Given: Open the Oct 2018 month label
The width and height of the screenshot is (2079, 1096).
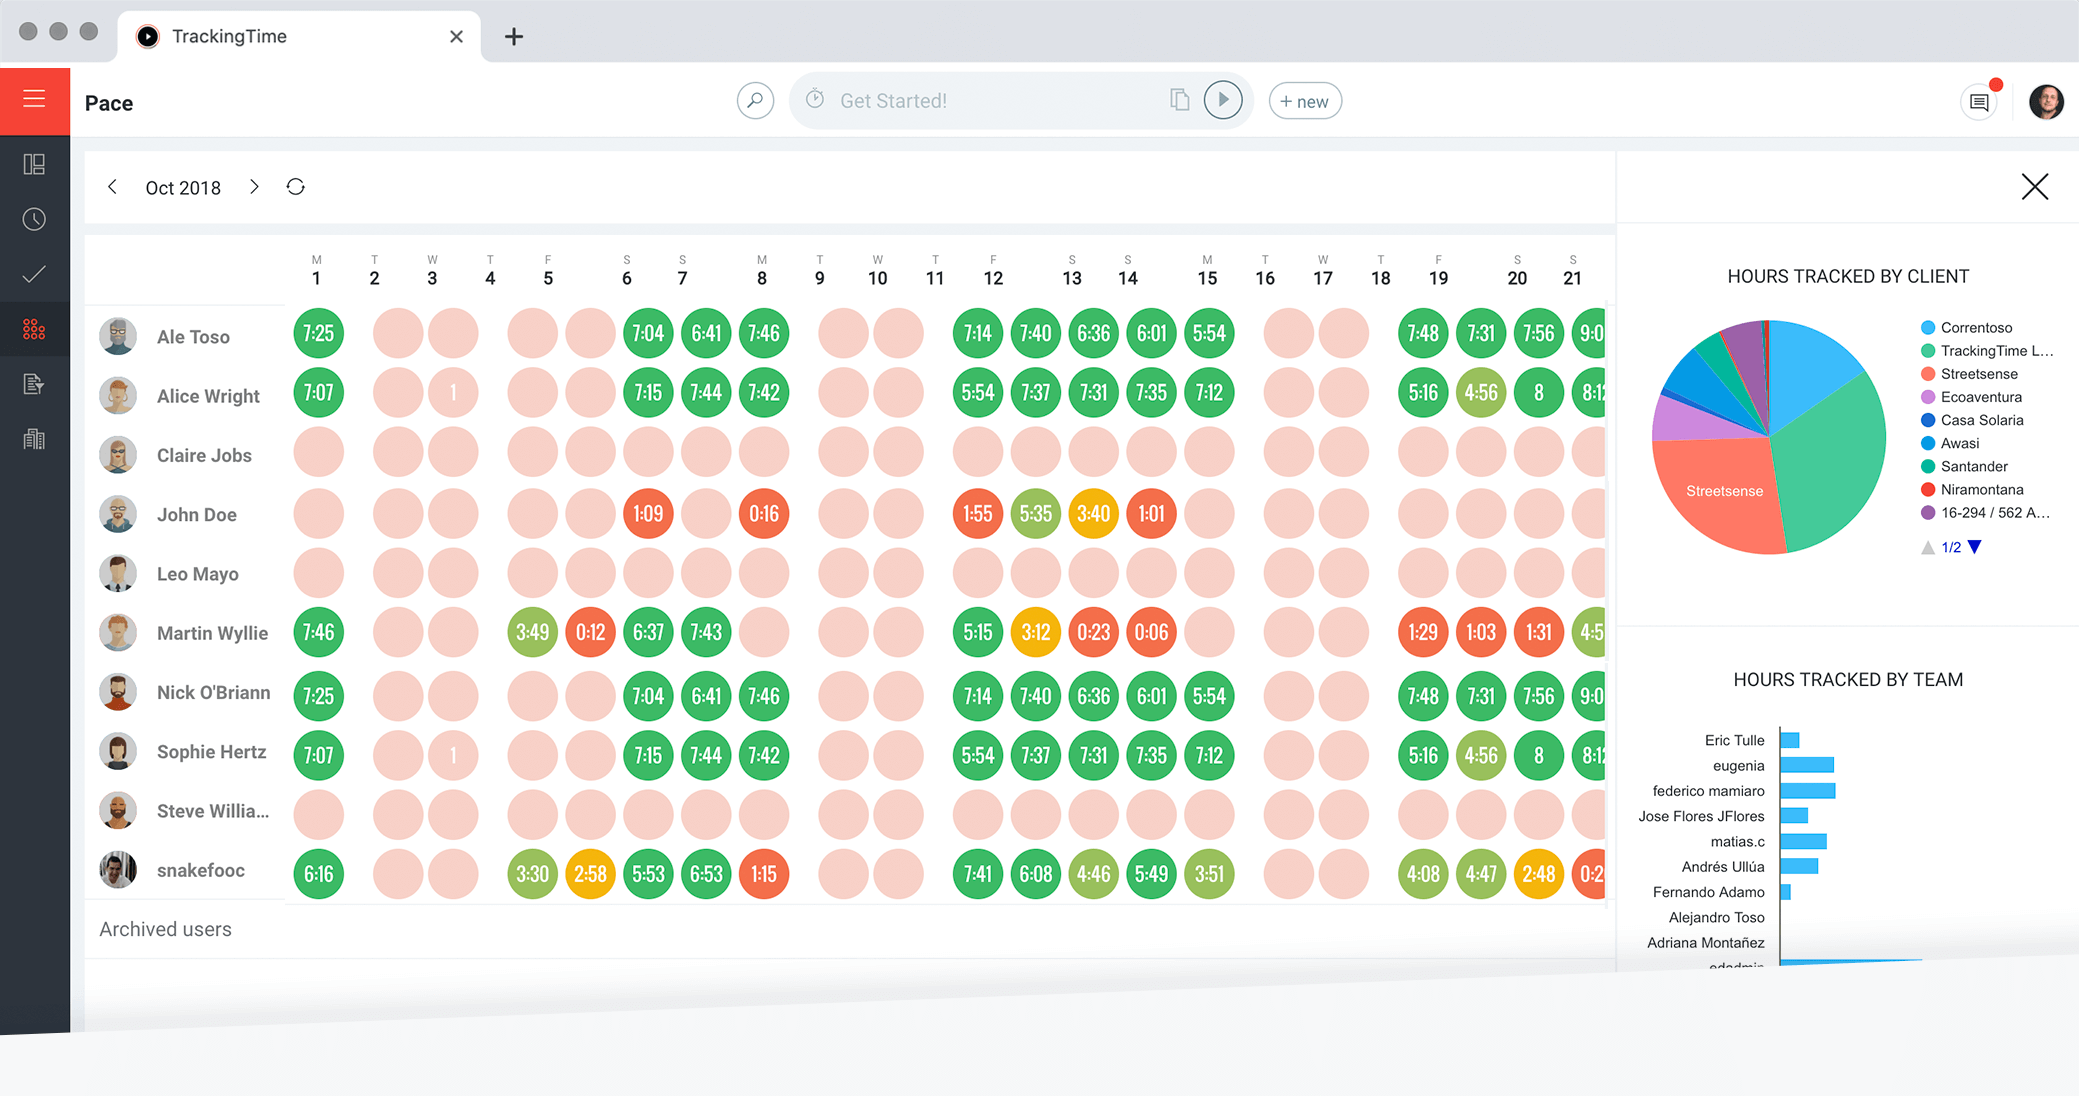Looking at the screenshot, I should (183, 188).
